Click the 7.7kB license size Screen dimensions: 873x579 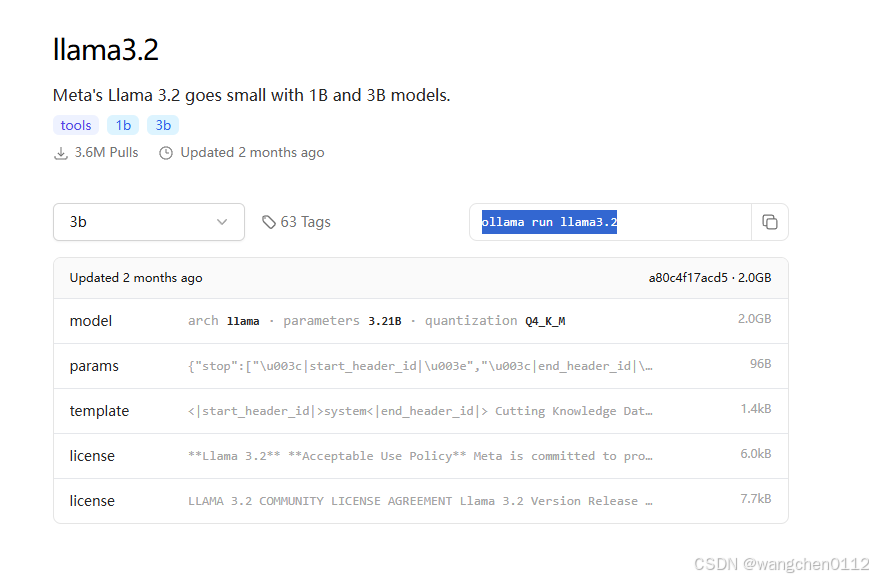click(756, 499)
